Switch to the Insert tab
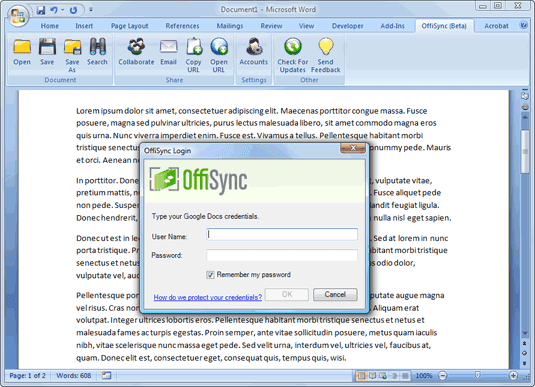Screen dimensions: 535x387 [84, 26]
